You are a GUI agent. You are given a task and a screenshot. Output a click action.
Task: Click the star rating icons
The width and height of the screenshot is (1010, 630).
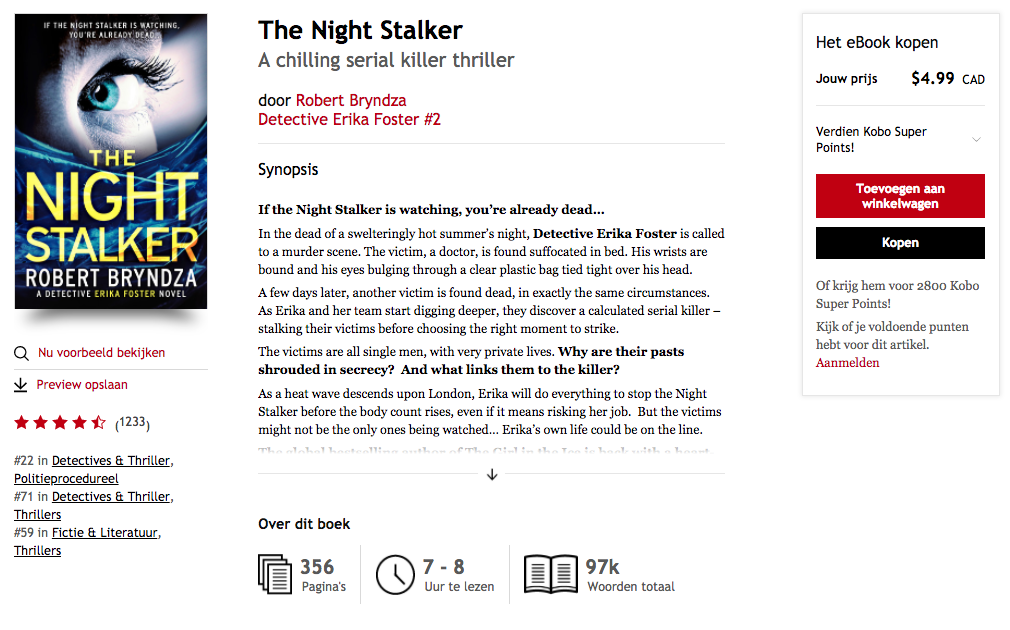coord(59,423)
